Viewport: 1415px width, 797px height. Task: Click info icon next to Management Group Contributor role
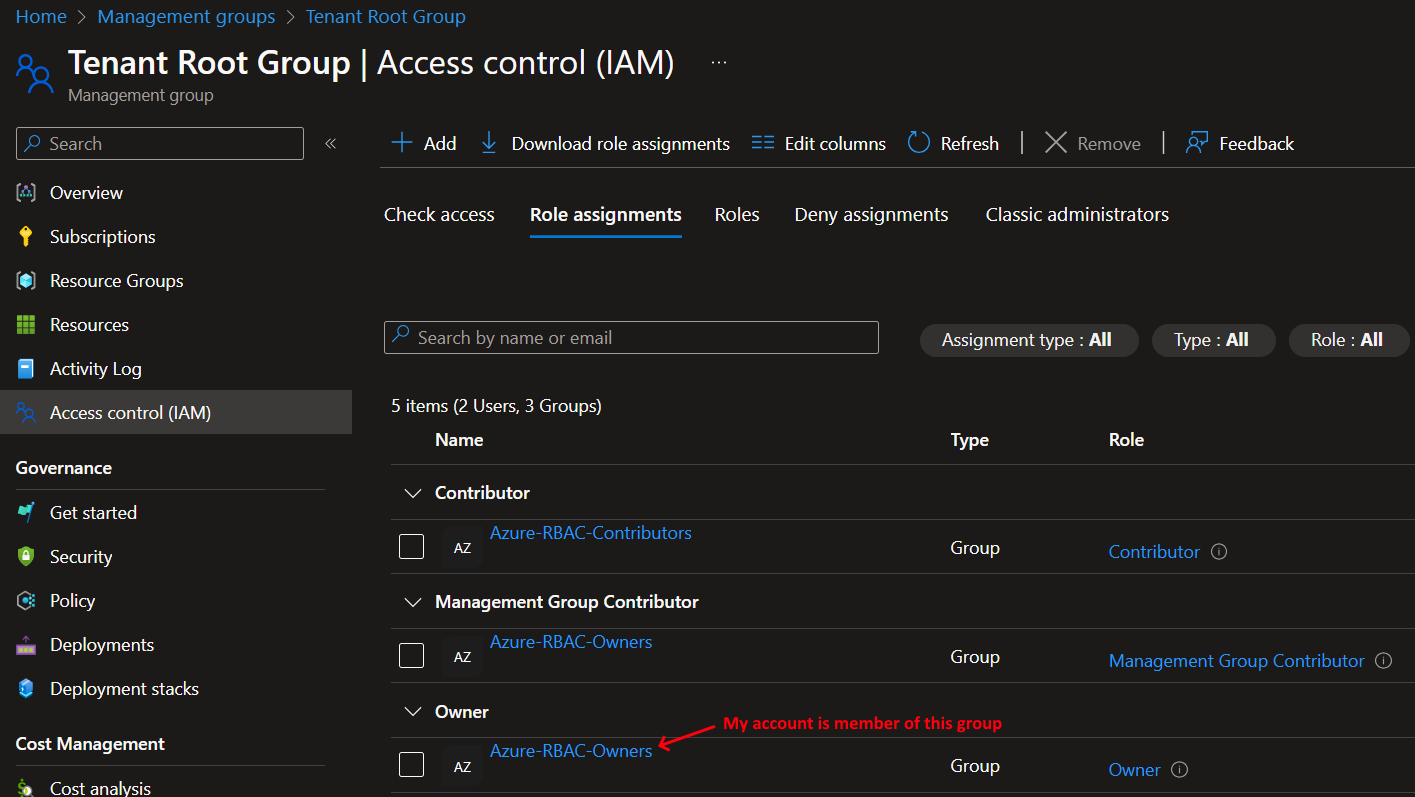point(1383,661)
